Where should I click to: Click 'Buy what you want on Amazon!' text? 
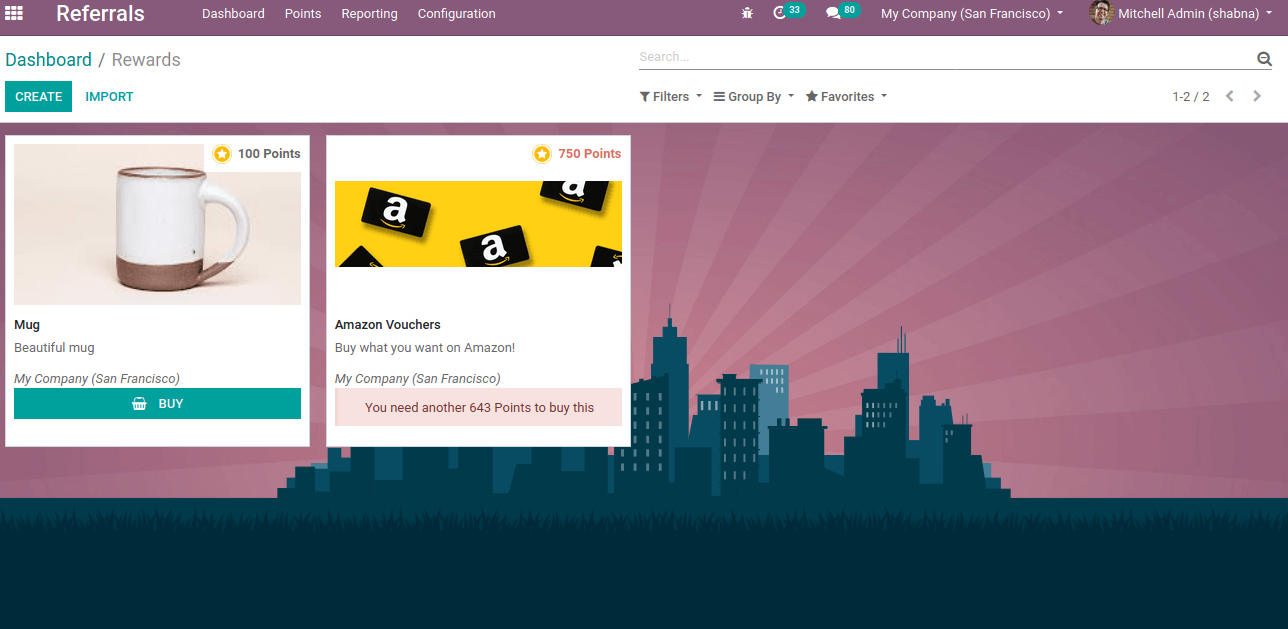pyautogui.click(x=425, y=347)
